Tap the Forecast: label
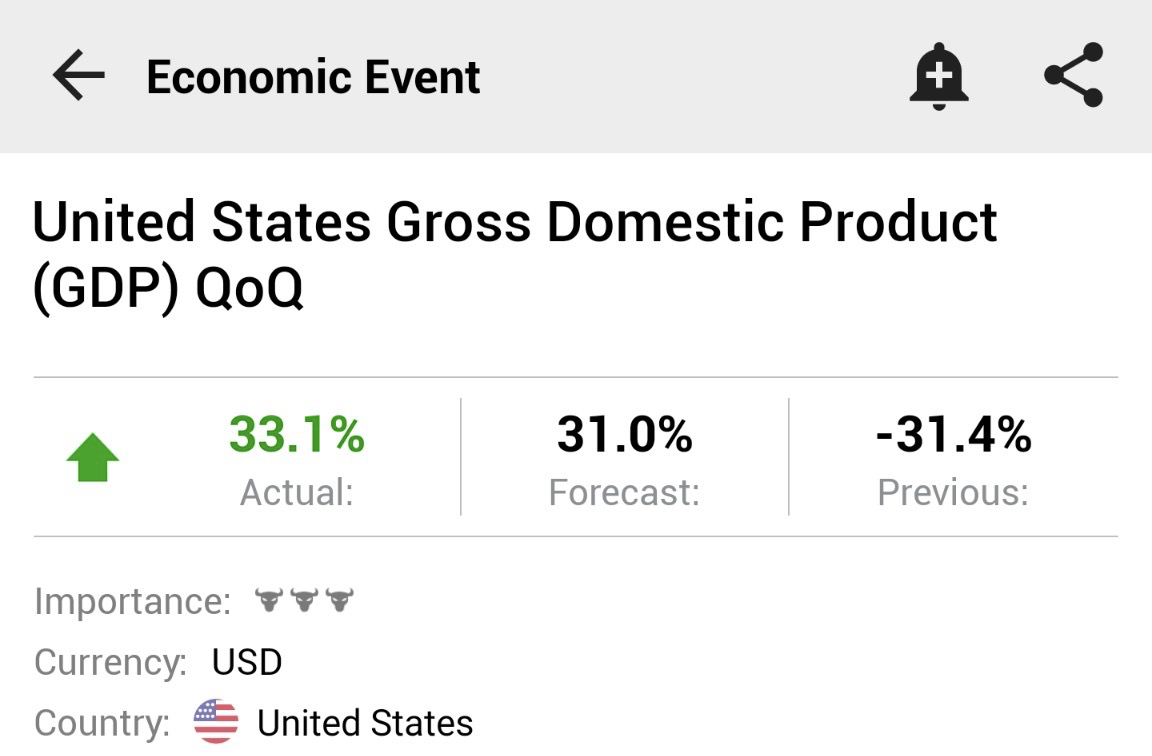The image size is (1152, 756). point(624,492)
